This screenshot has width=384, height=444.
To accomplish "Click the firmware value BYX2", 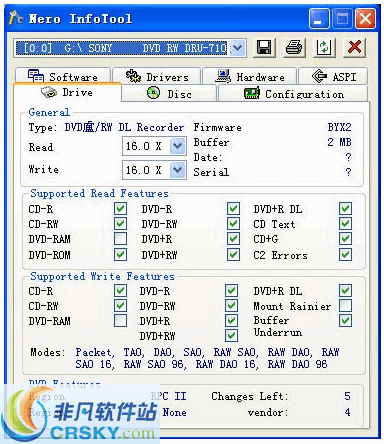I will pos(339,127).
